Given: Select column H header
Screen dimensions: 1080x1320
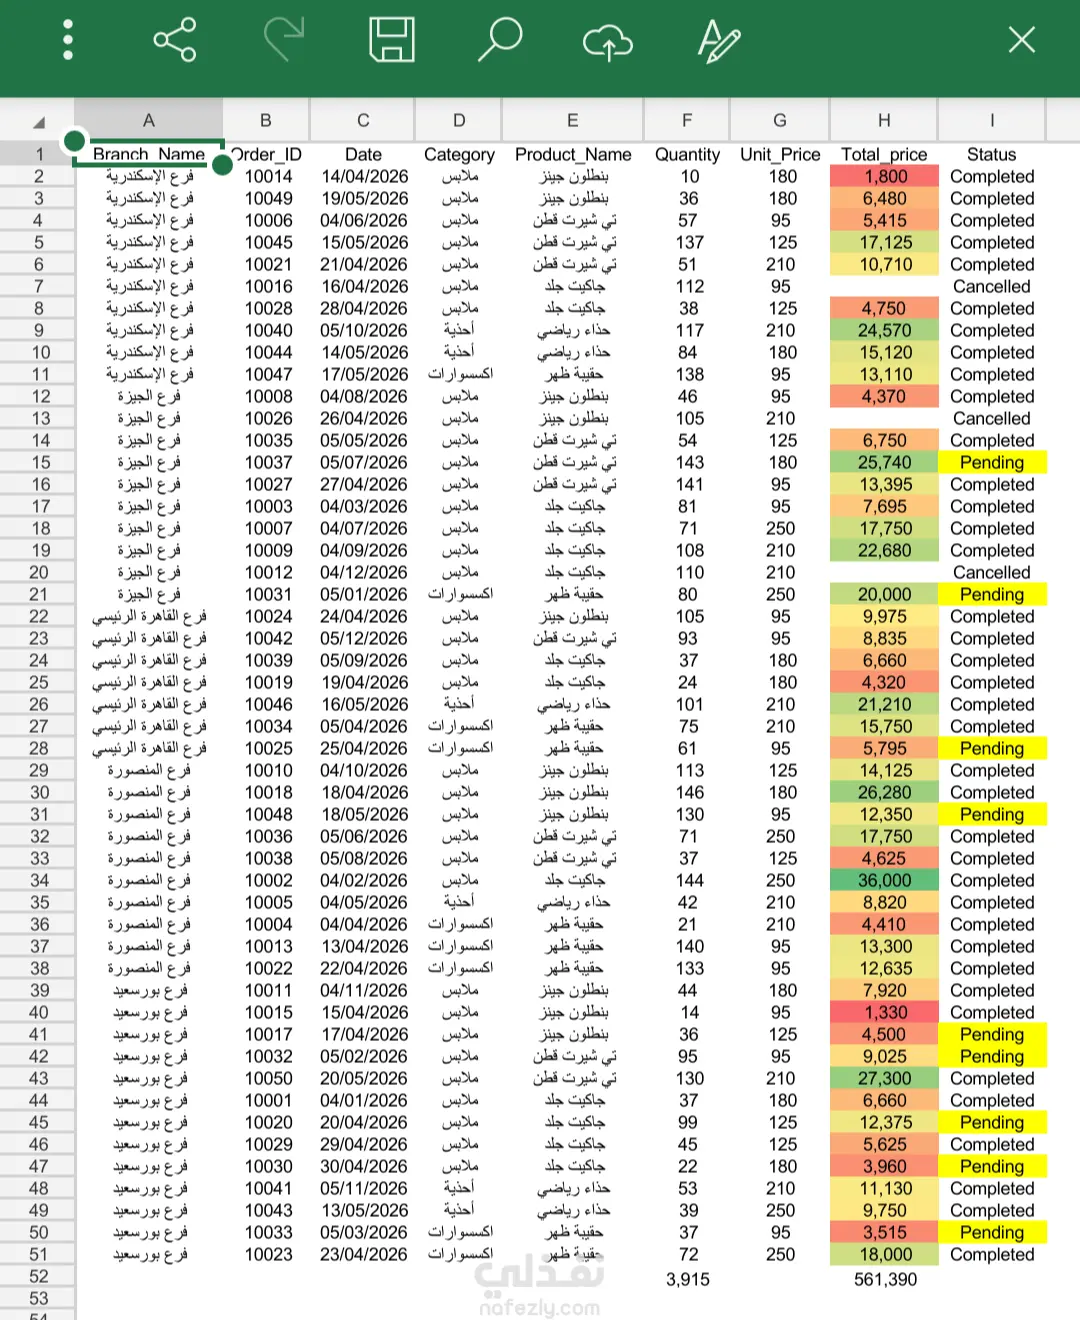Looking at the screenshot, I should click(x=884, y=121).
